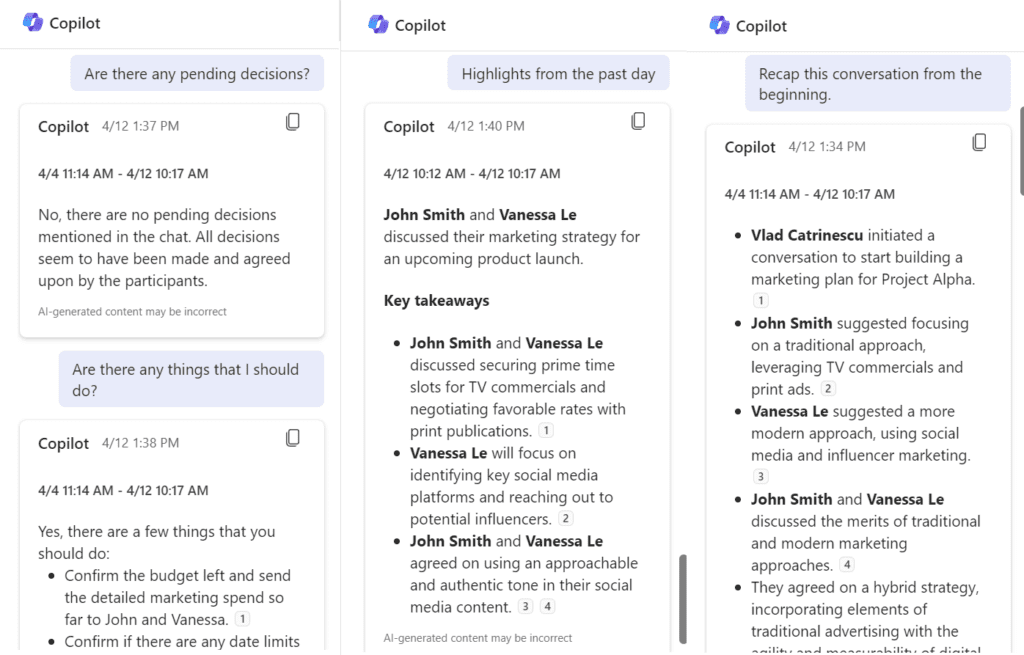Copy the 1:40 PM highlights response

[638, 121]
